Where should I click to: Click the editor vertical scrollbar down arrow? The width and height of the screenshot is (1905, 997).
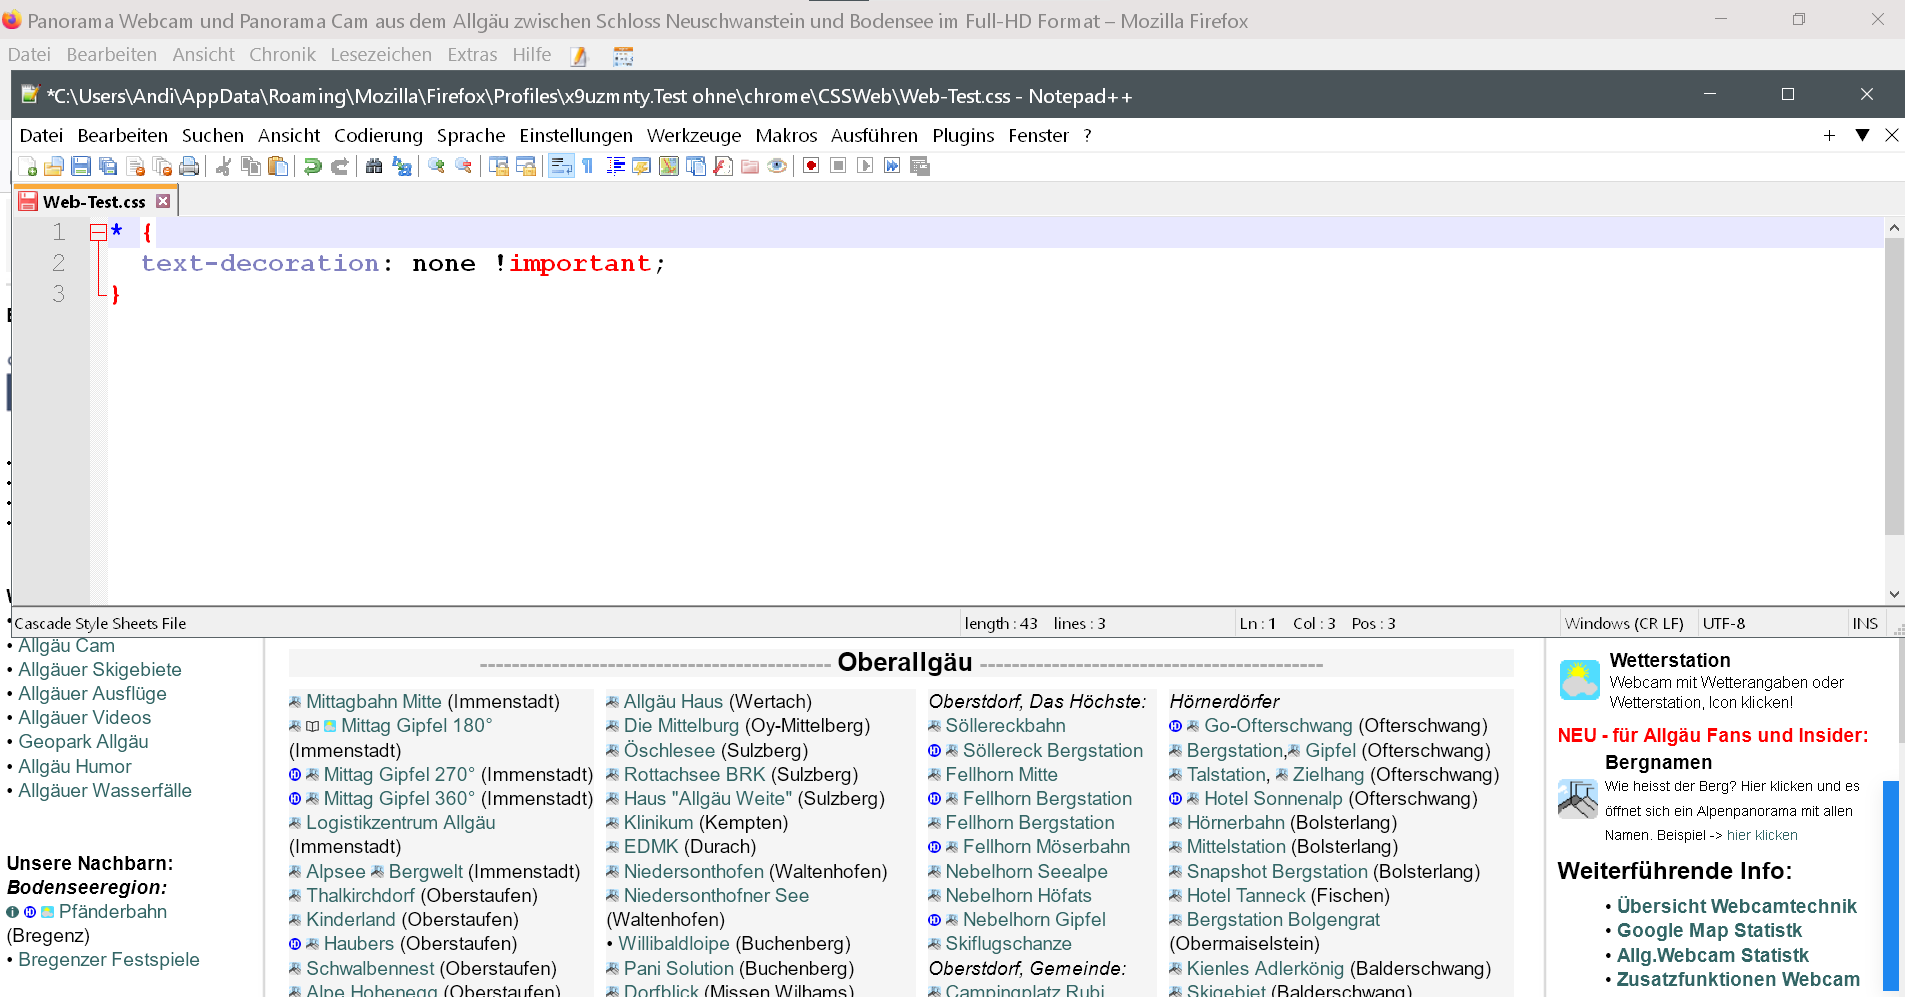[1893, 594]
